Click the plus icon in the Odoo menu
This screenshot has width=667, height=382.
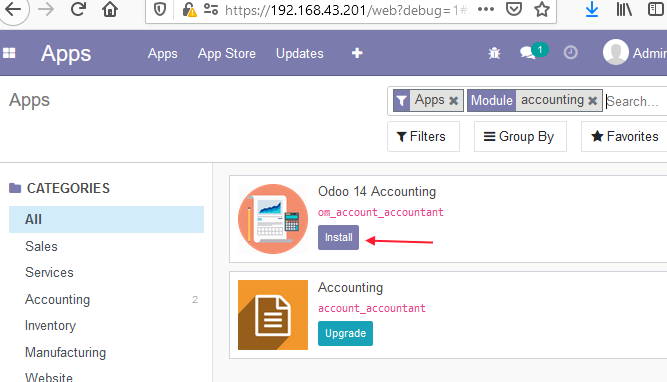pyautogui.click(x=357, y=53)
